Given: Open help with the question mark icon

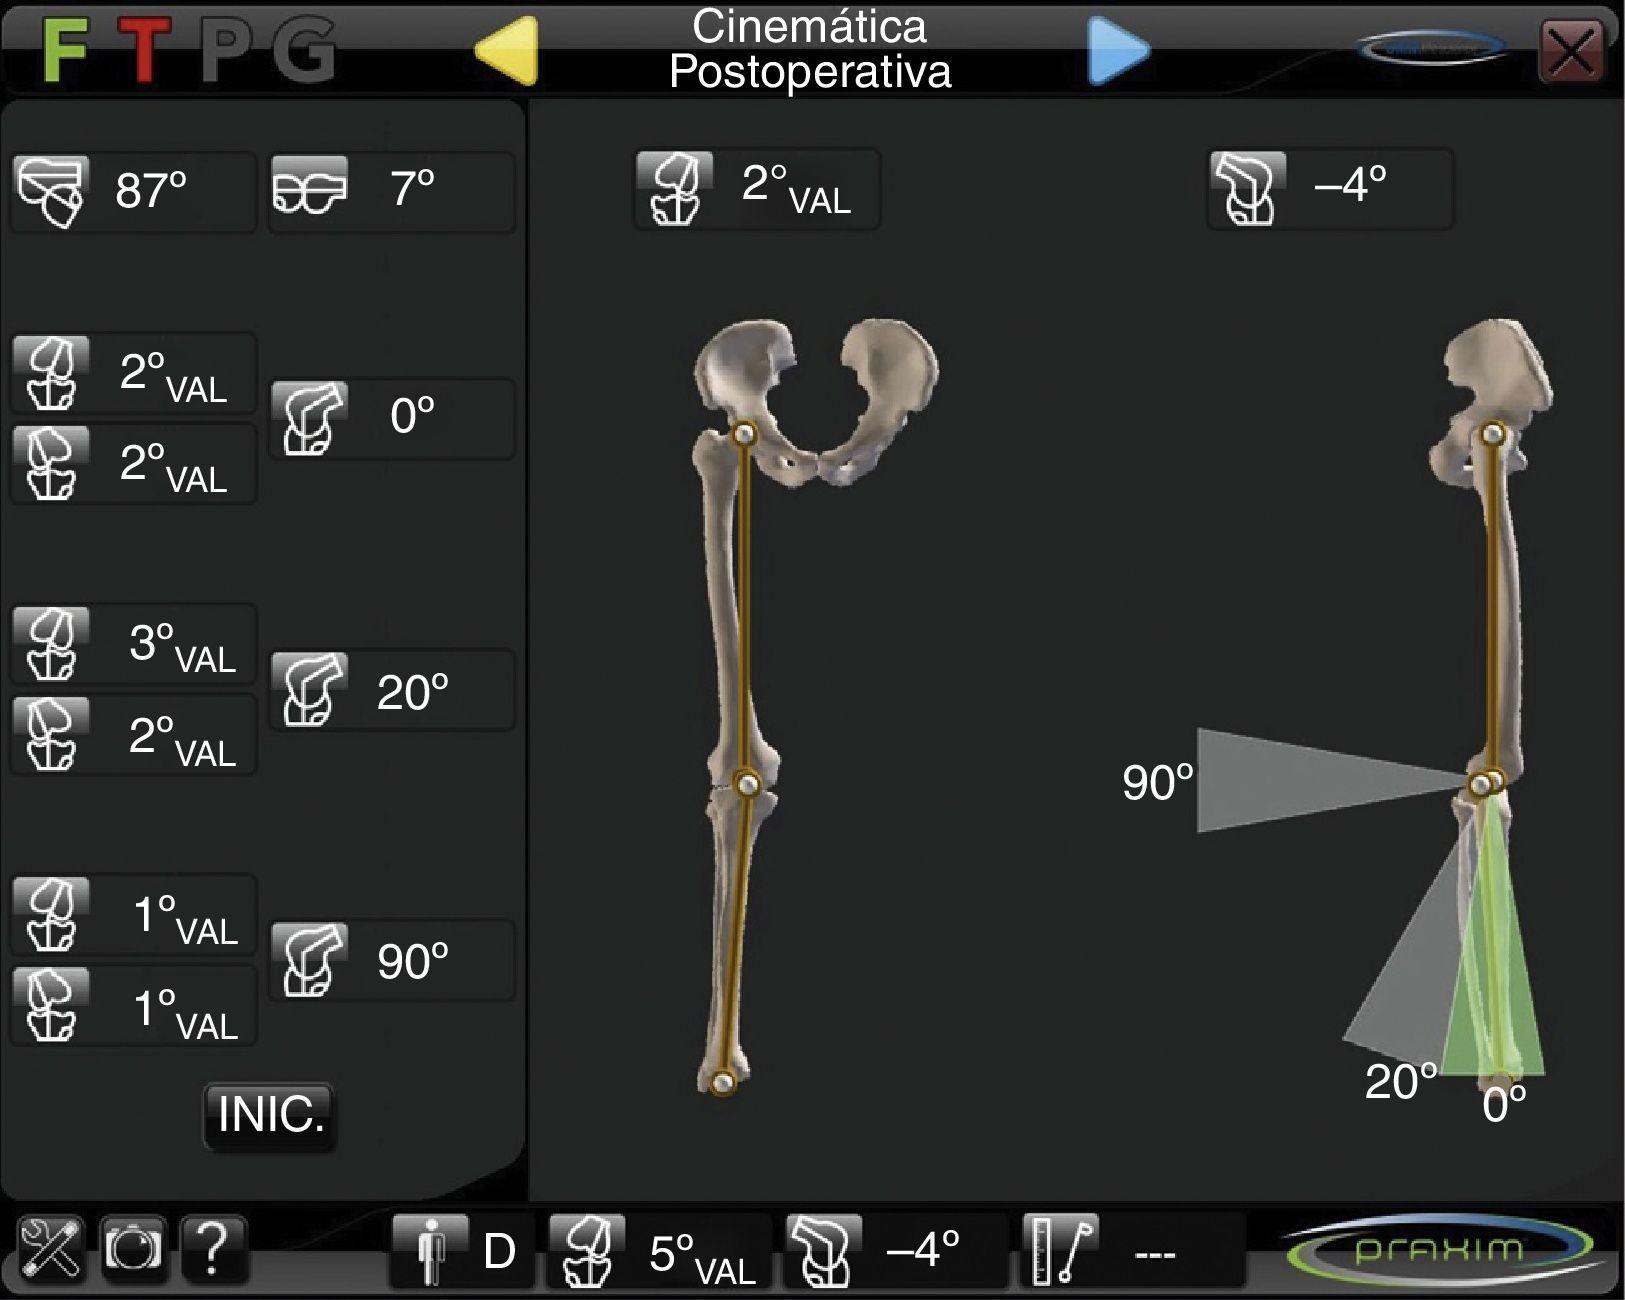Looking at the screenshot, I should [x=212, y=1249].
